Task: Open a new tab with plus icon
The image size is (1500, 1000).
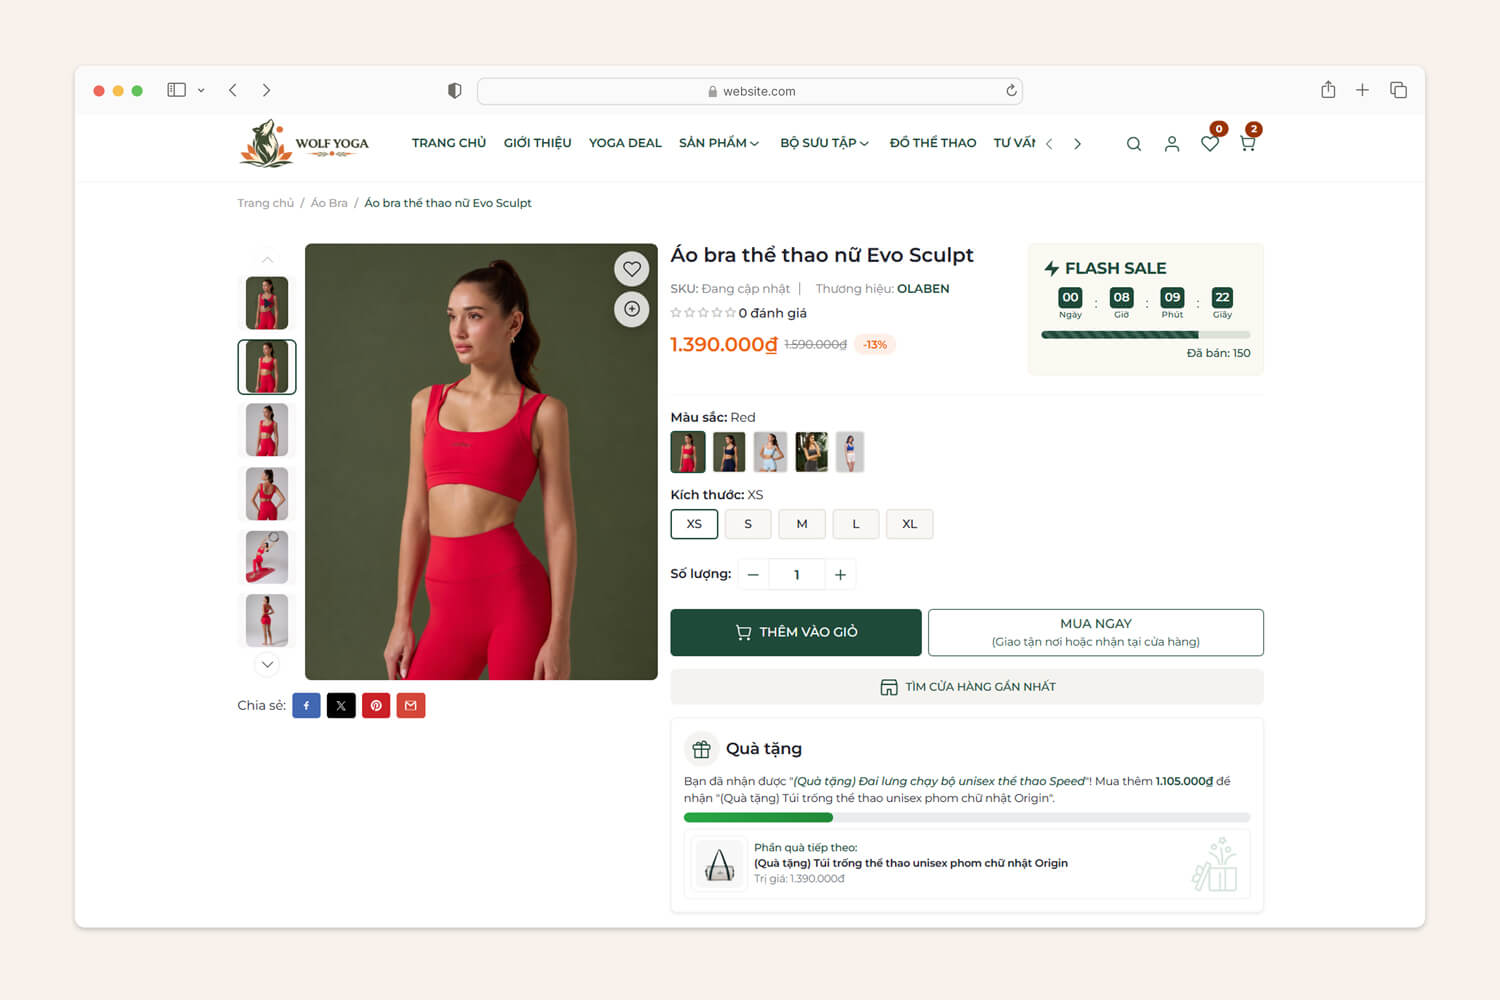Action: 1362,90
